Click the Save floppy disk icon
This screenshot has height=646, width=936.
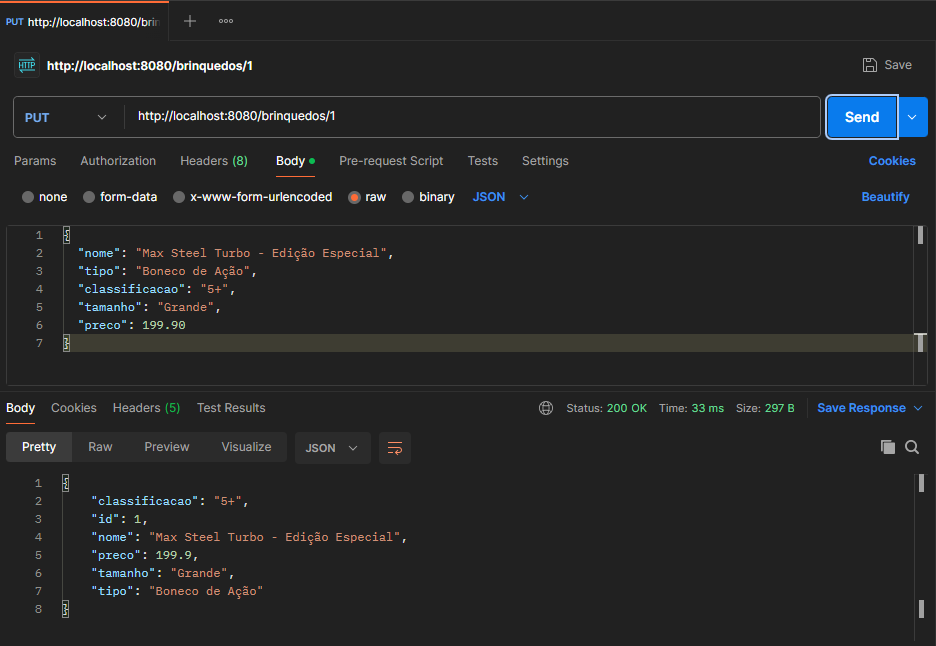click(870, 65)
